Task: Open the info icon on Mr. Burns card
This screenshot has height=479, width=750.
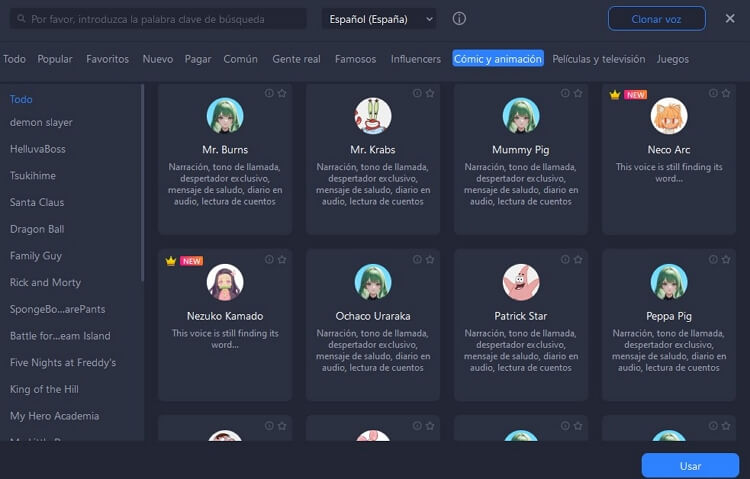Action: 269,93
